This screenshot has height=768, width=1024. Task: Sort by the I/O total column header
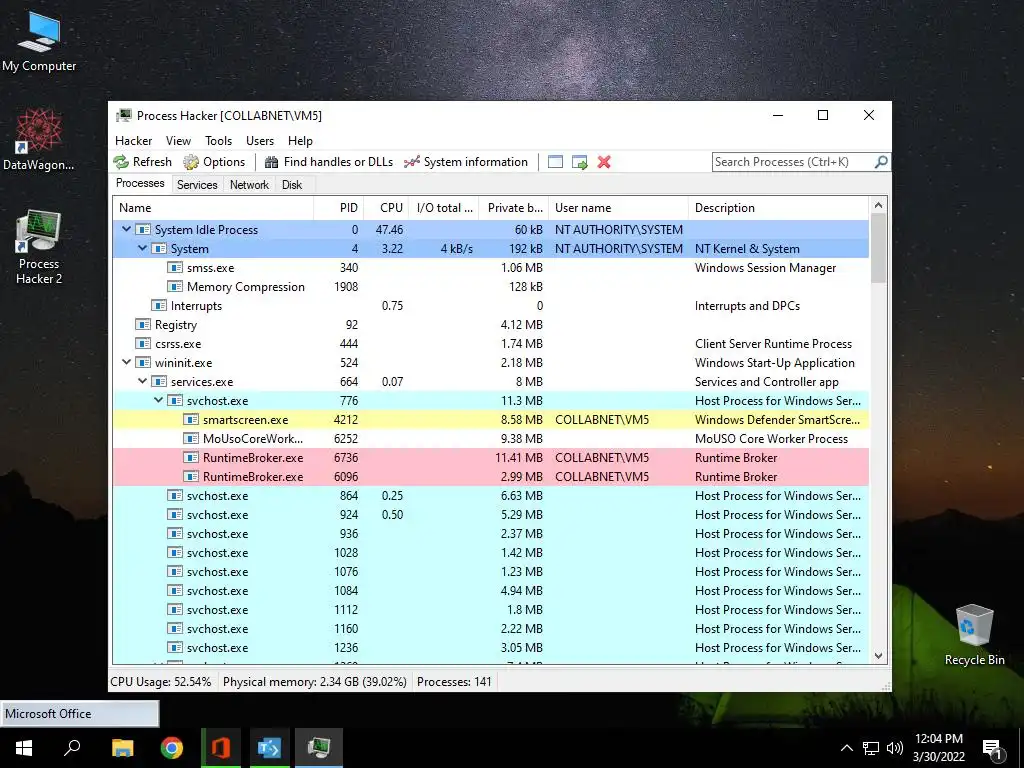[443, 208]
